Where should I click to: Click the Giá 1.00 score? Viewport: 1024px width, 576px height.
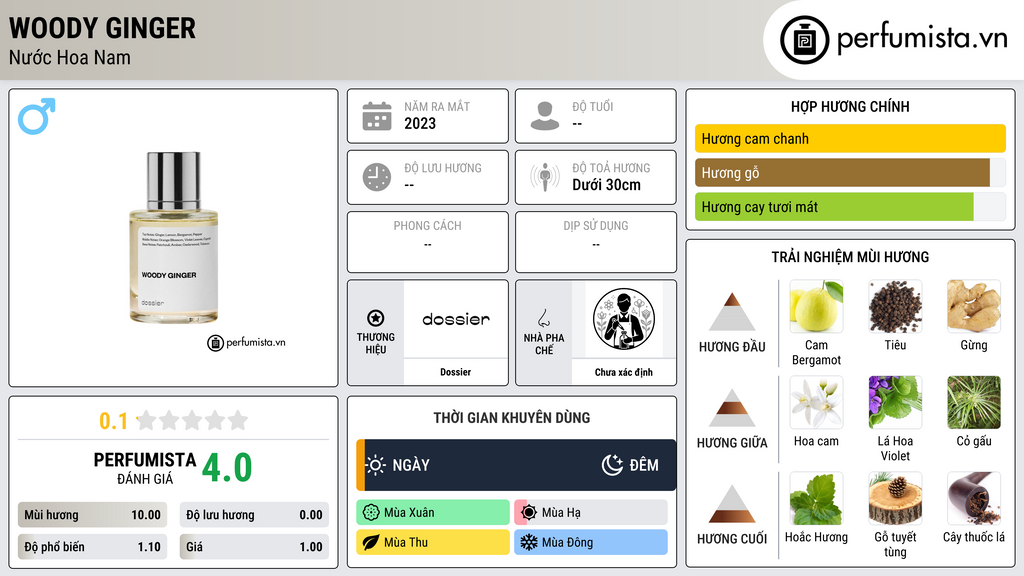click(254, 547)
